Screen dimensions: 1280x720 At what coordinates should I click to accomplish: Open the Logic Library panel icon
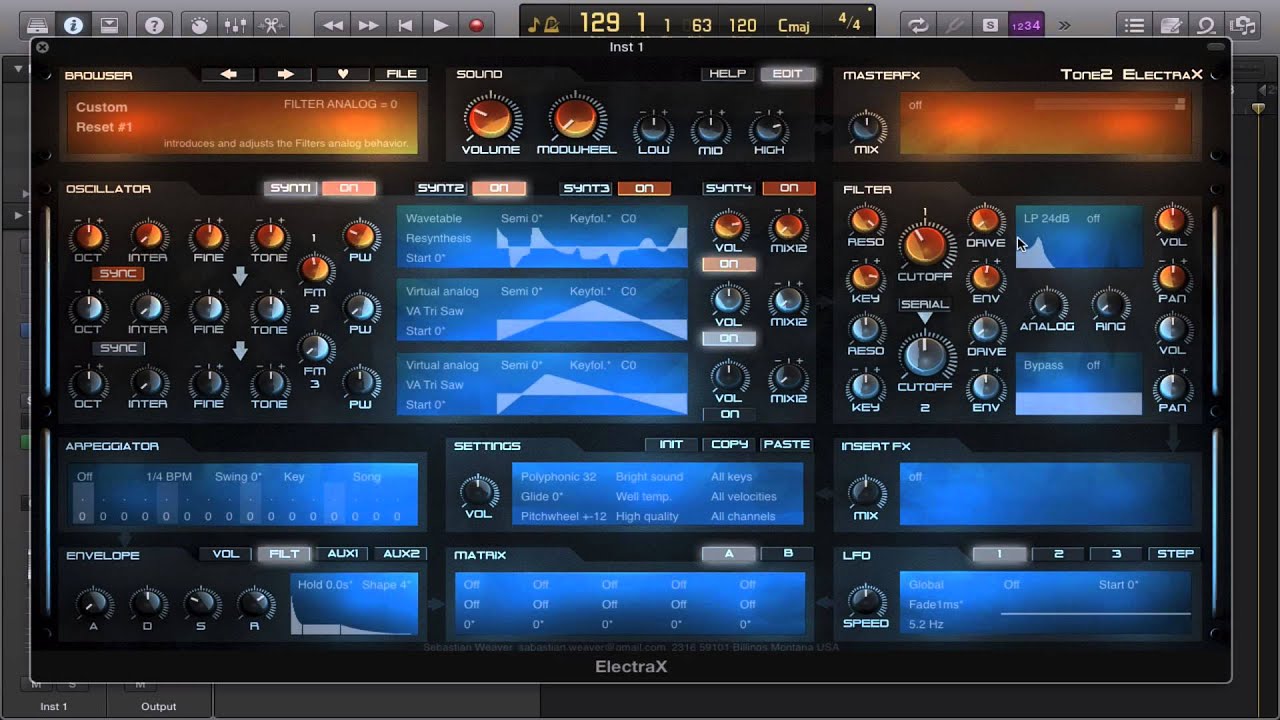(x=37, y=25)
